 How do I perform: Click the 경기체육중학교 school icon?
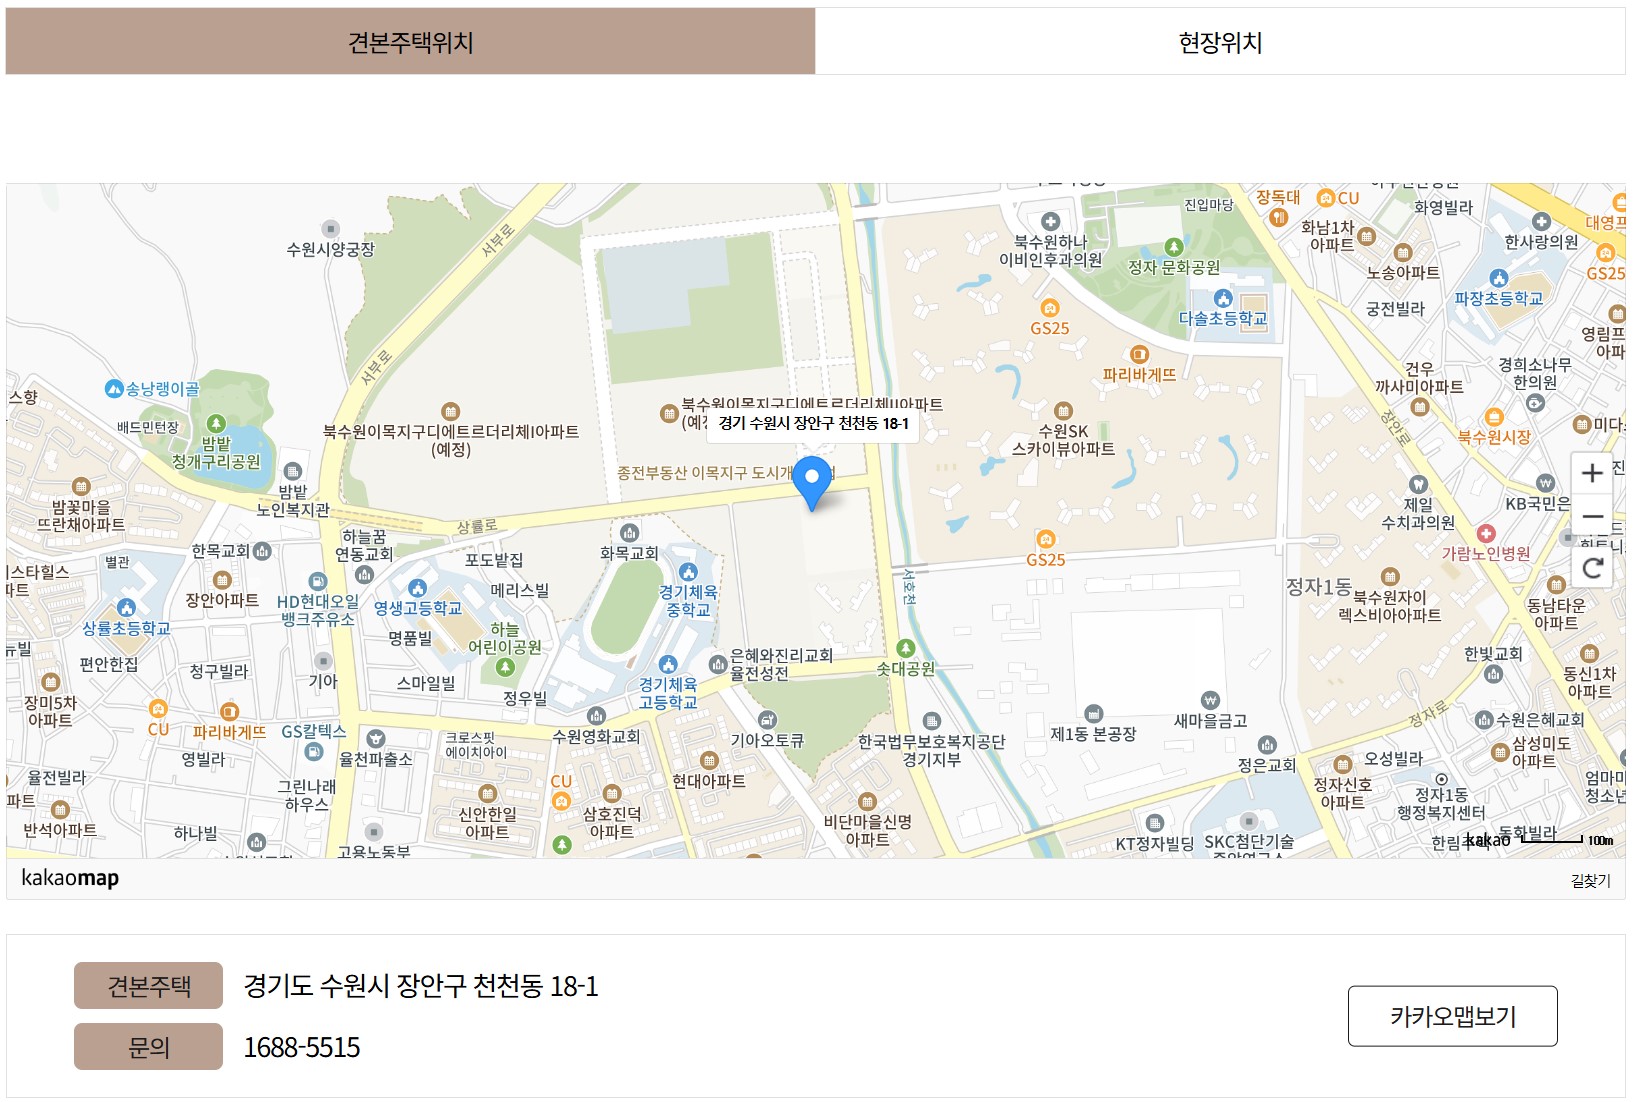[688, 572]
